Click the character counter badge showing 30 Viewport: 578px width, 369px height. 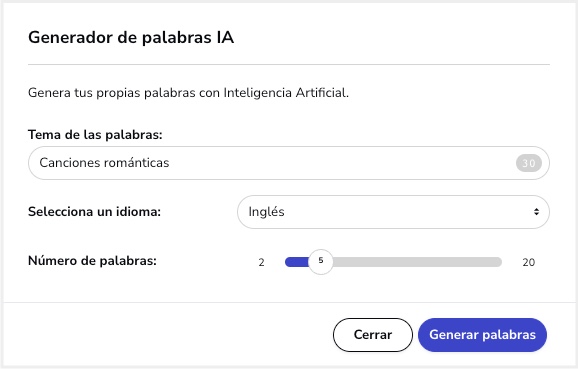(x=529, y=163)
